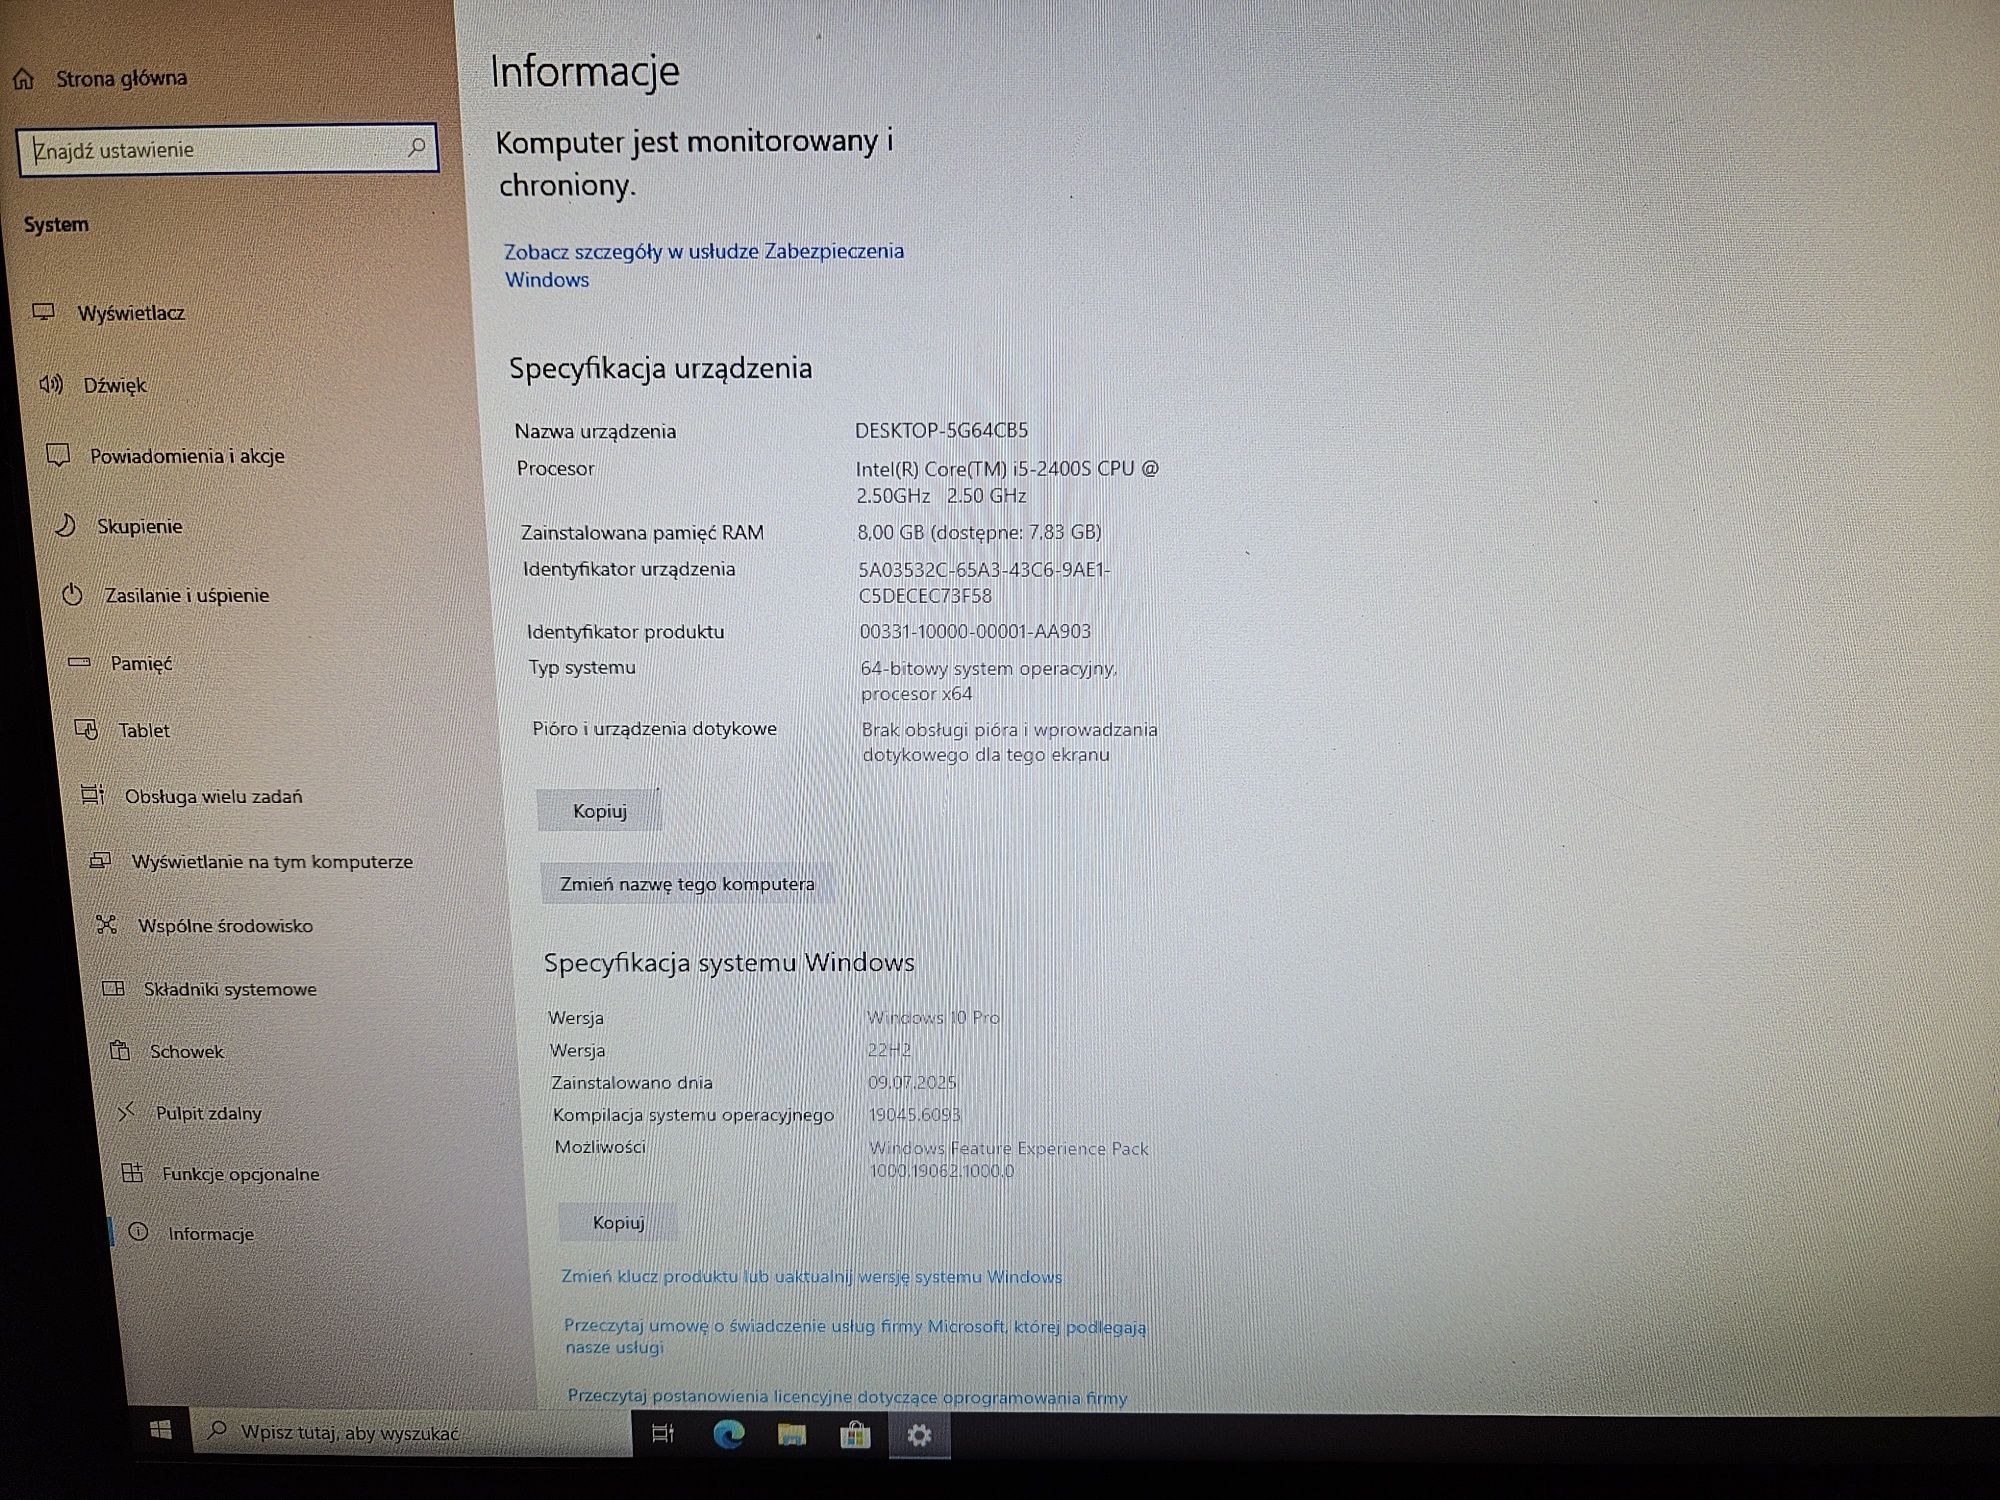
Task: Click the search magnifier in Znajdź ustawienie
Action: 416,148
